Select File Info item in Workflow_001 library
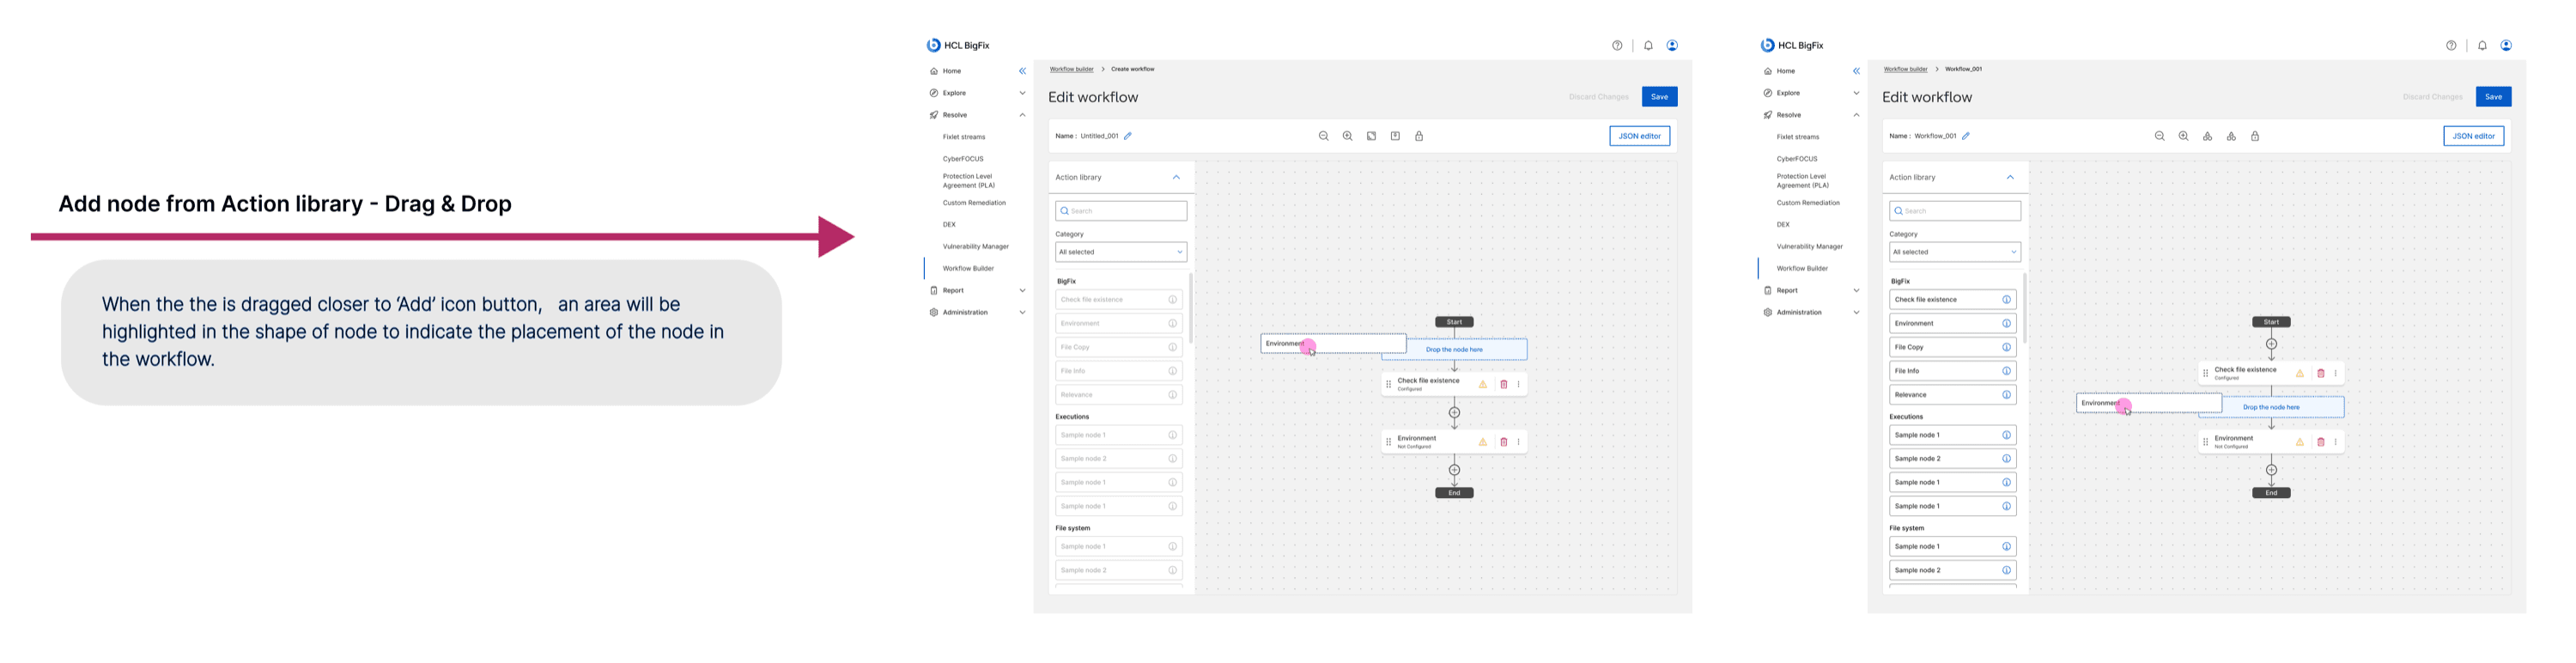This screenshot has height=663, width=2576. 1952,371
